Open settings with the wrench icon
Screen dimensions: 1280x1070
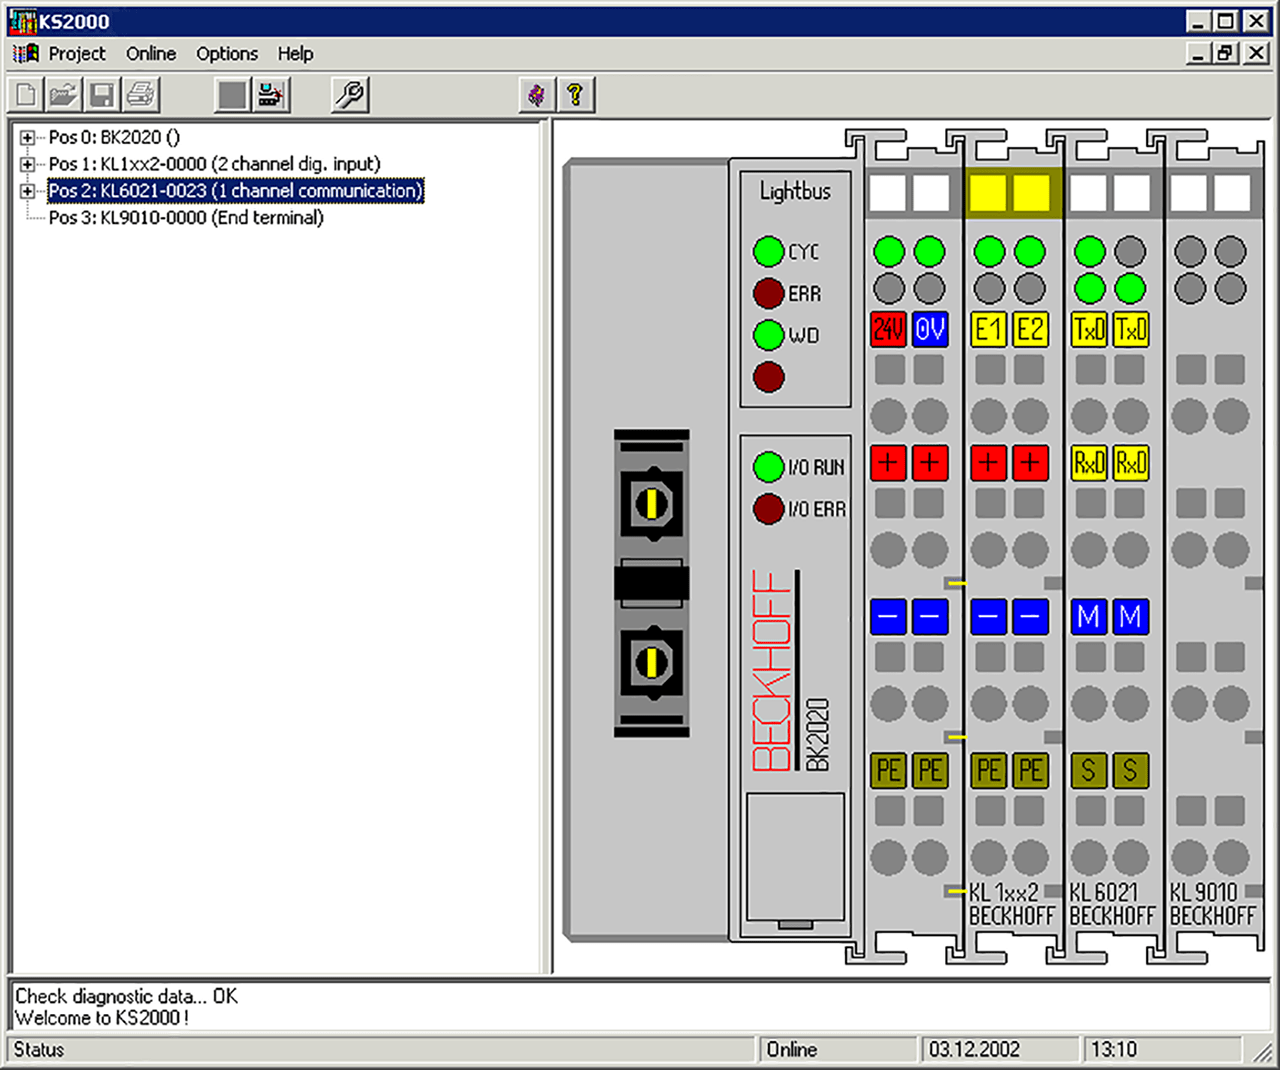click(x=350, y=95)
